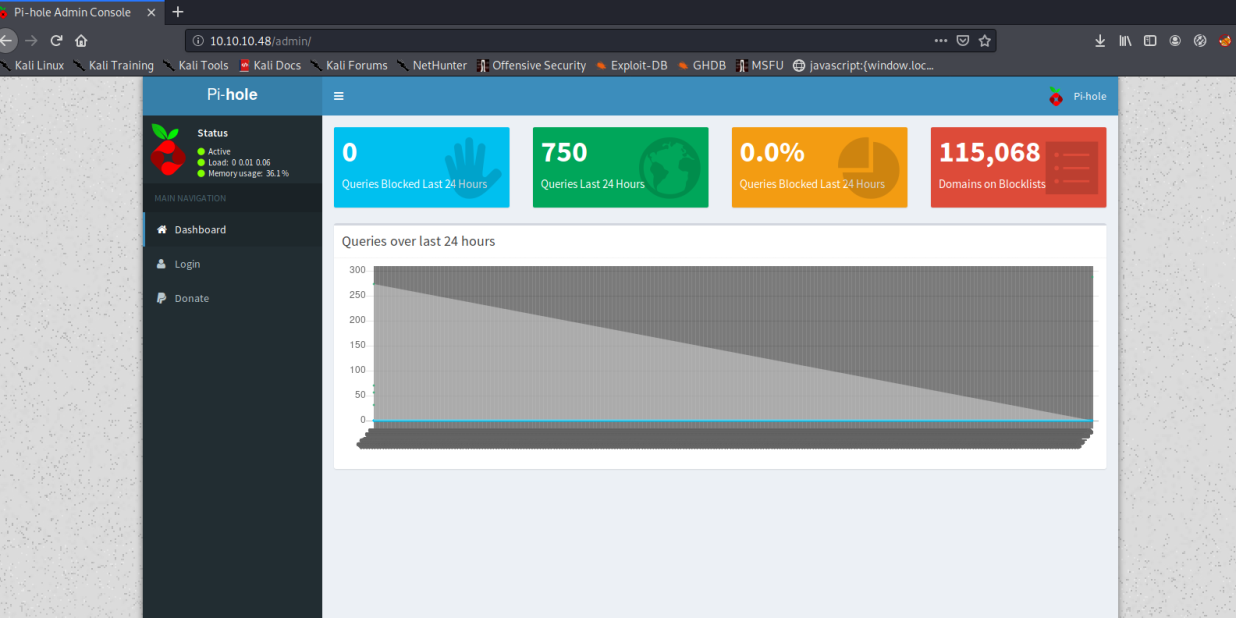Go to the Login page in the sidebar
The width and height of the screenshot is (1236, 618).
point(187,264)
